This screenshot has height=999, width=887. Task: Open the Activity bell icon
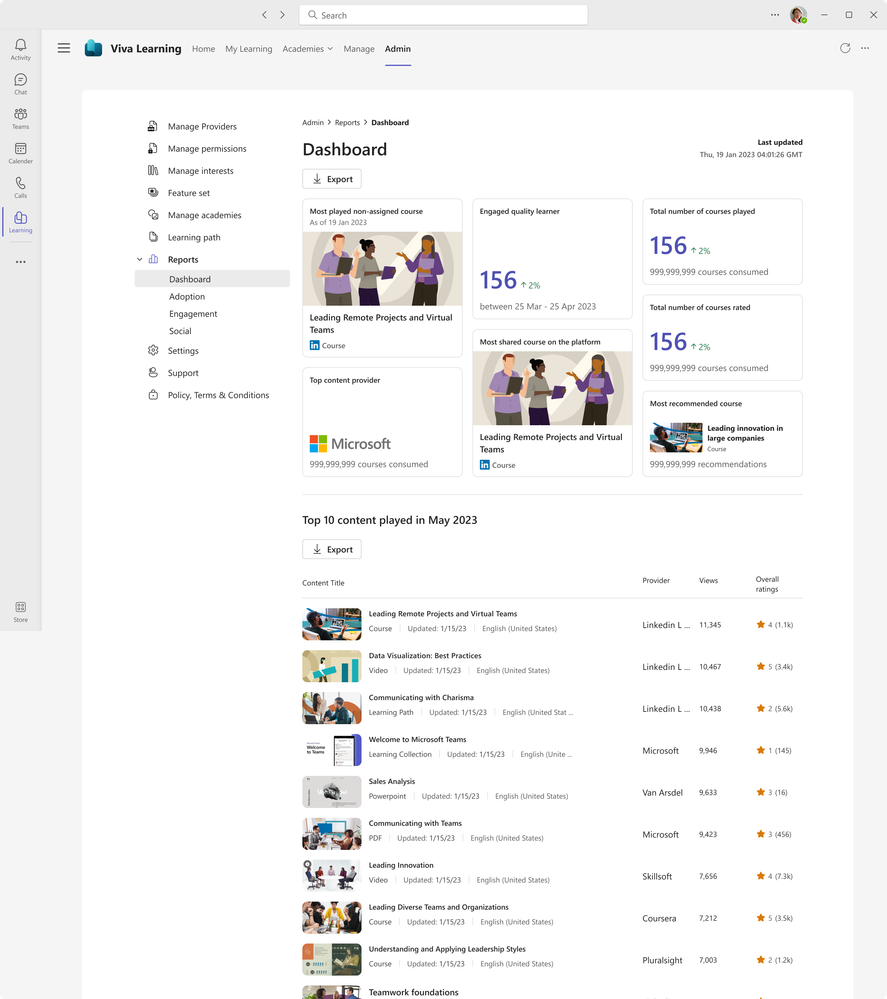coord(20,45)
